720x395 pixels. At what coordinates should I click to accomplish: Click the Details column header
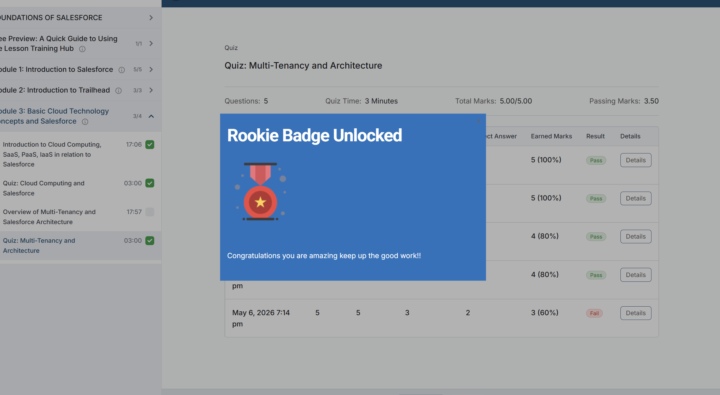(x=630, y=136)
